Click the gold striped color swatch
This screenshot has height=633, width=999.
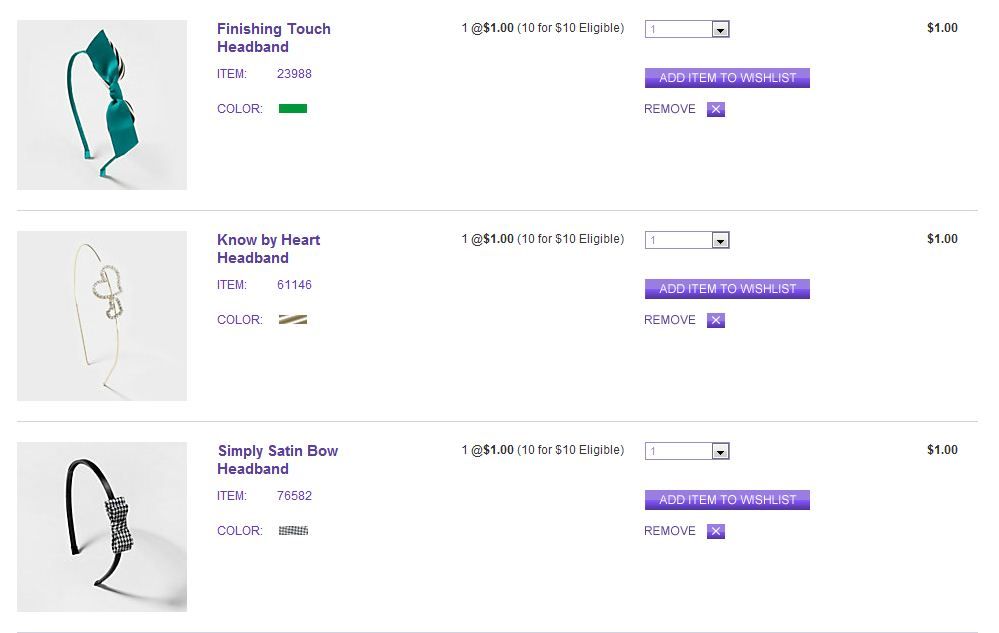pos(293,320)
